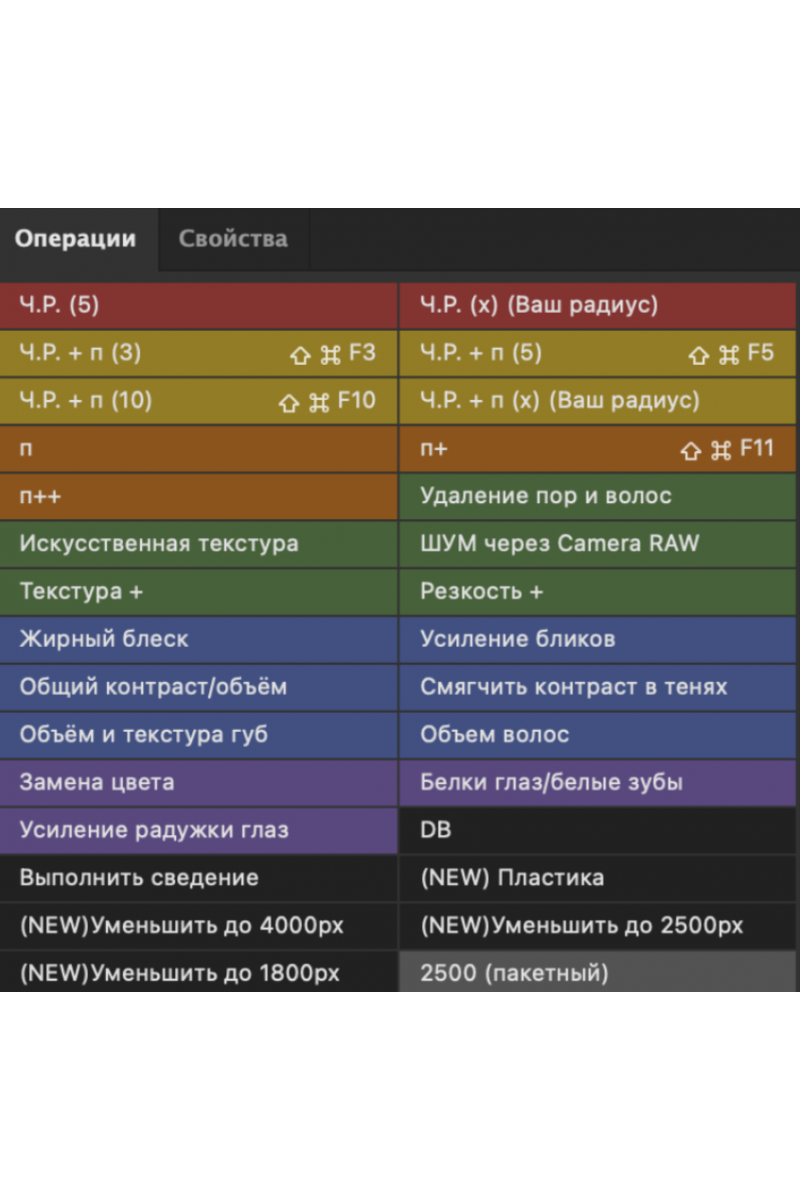Switch to the Свойства tab
800x1200 pixels.
[x=233, y=239]
